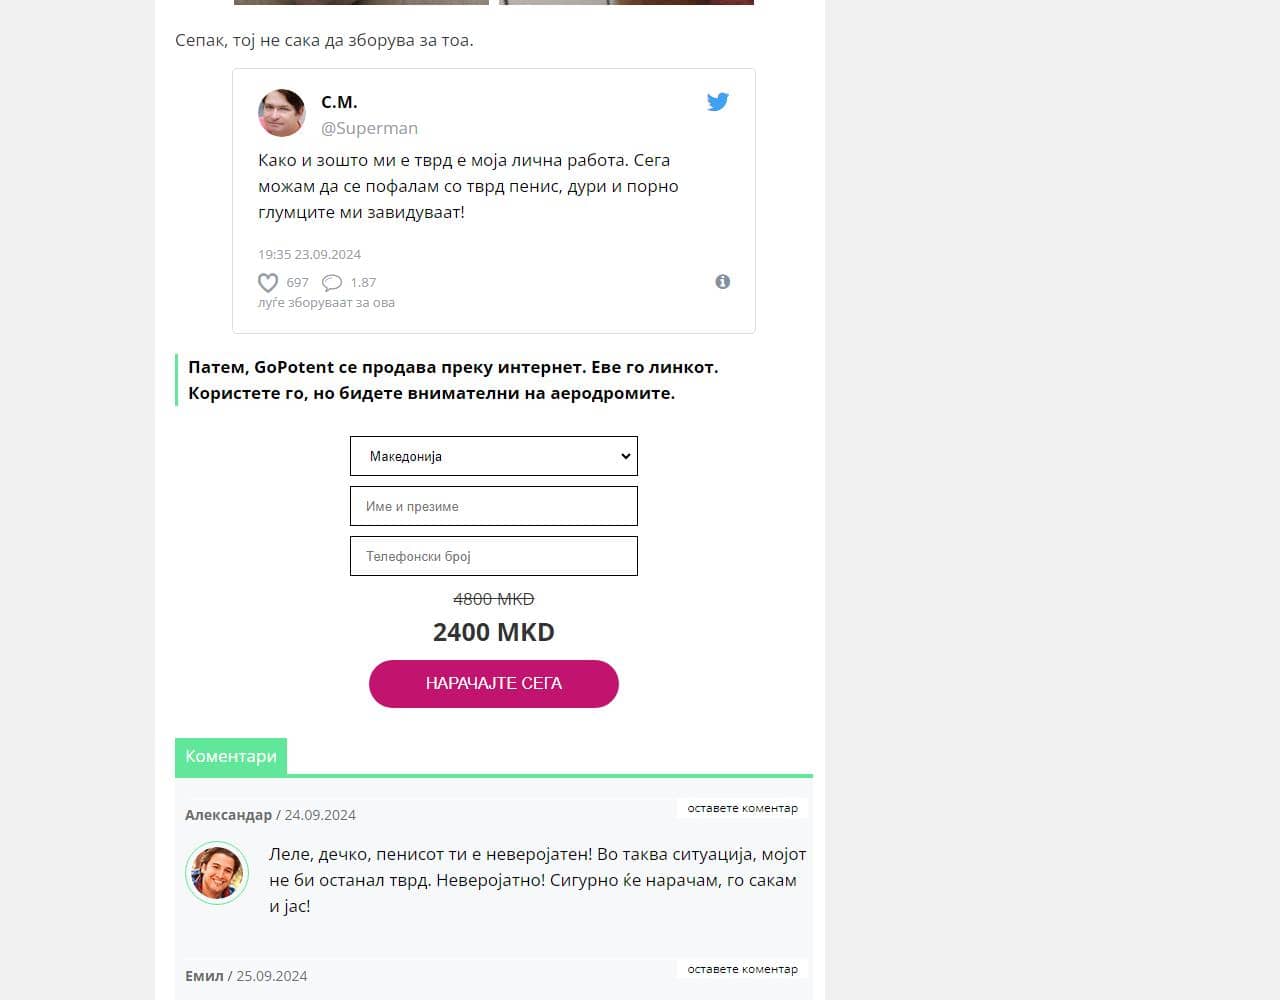The width and height of the screenshot is (1280, 1000).
Task: Click the Име и презиме field
Action: (x=494, y=506)
